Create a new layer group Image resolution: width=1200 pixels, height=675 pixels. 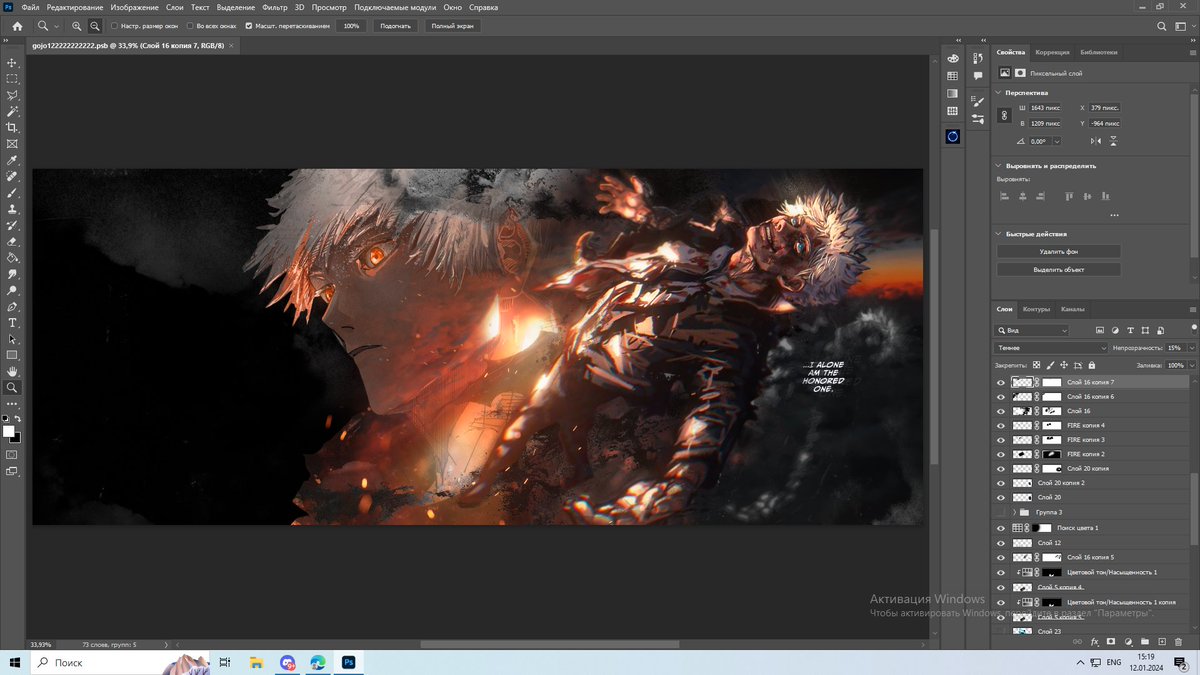click(1145, 640)
